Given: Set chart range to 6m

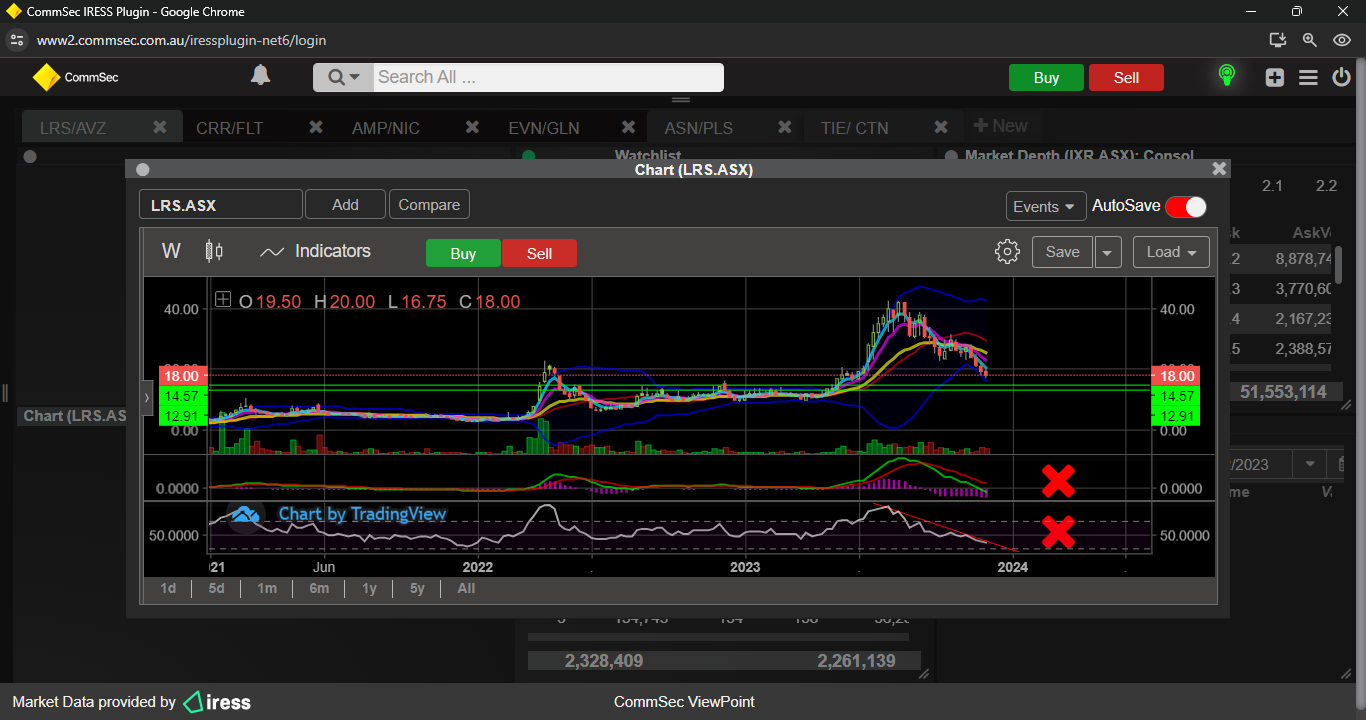Looking at the screenshot, I should (319, 588).
